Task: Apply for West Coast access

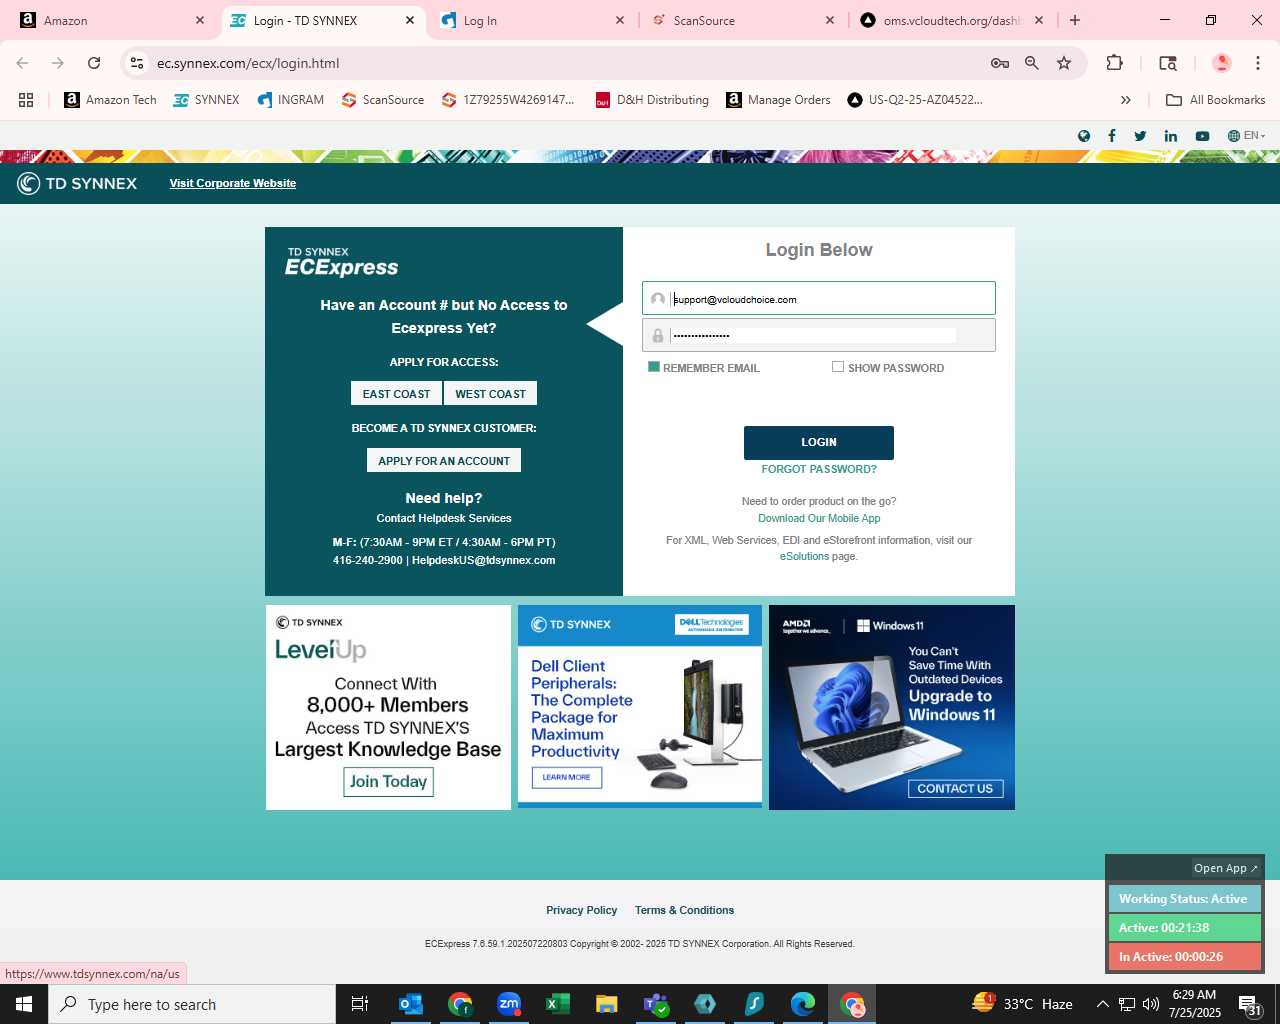Action: (x=490, y=394)
